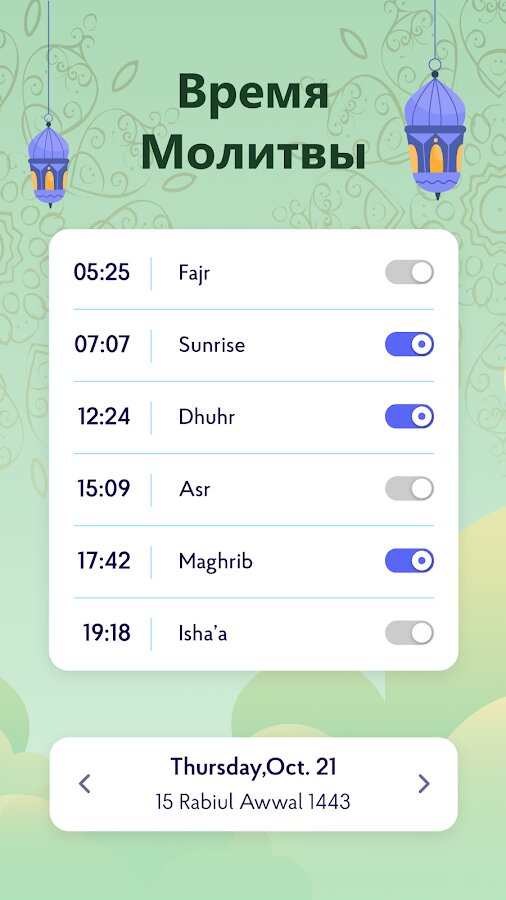Tap the Isha'a 19:18 time

tap(107, 633)
